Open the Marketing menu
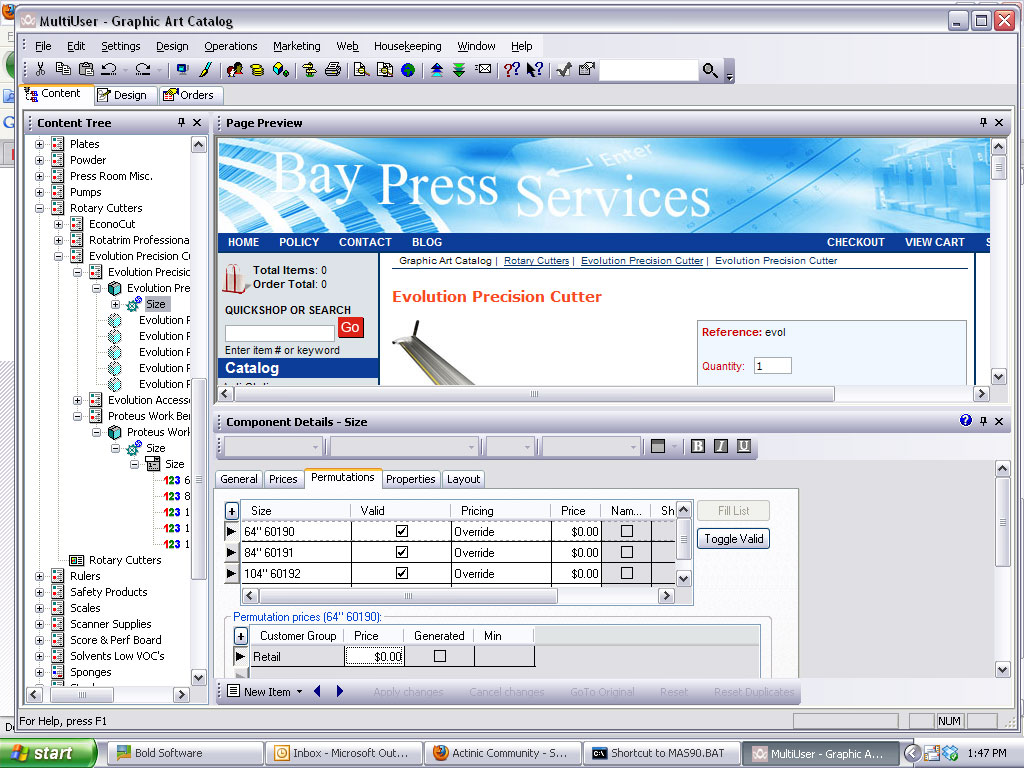The image size is (1024, 768). point(296,46)
